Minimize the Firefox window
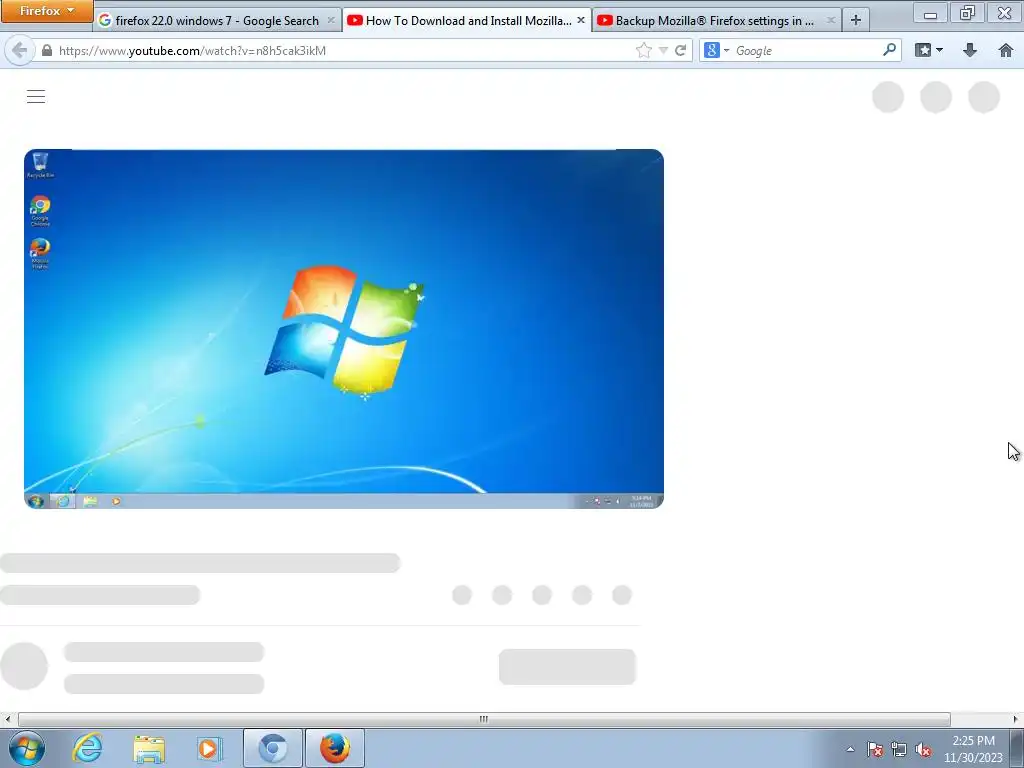 931,12
